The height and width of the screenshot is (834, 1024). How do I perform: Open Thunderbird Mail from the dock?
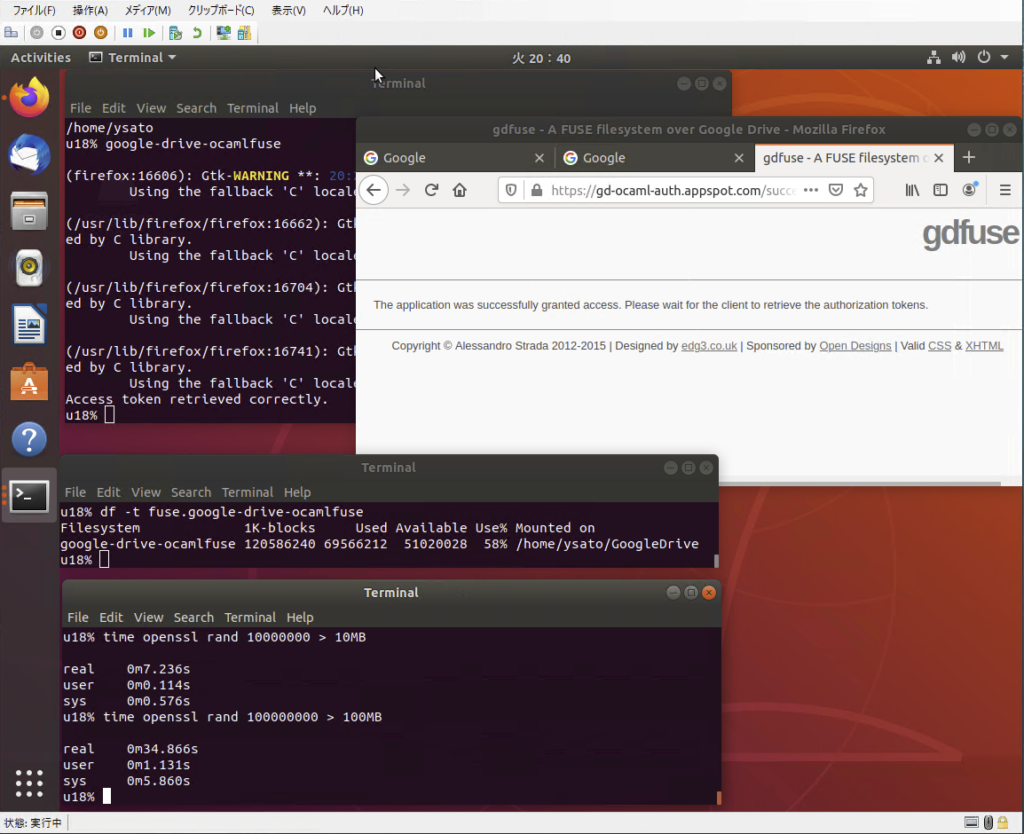pos(30,154)
